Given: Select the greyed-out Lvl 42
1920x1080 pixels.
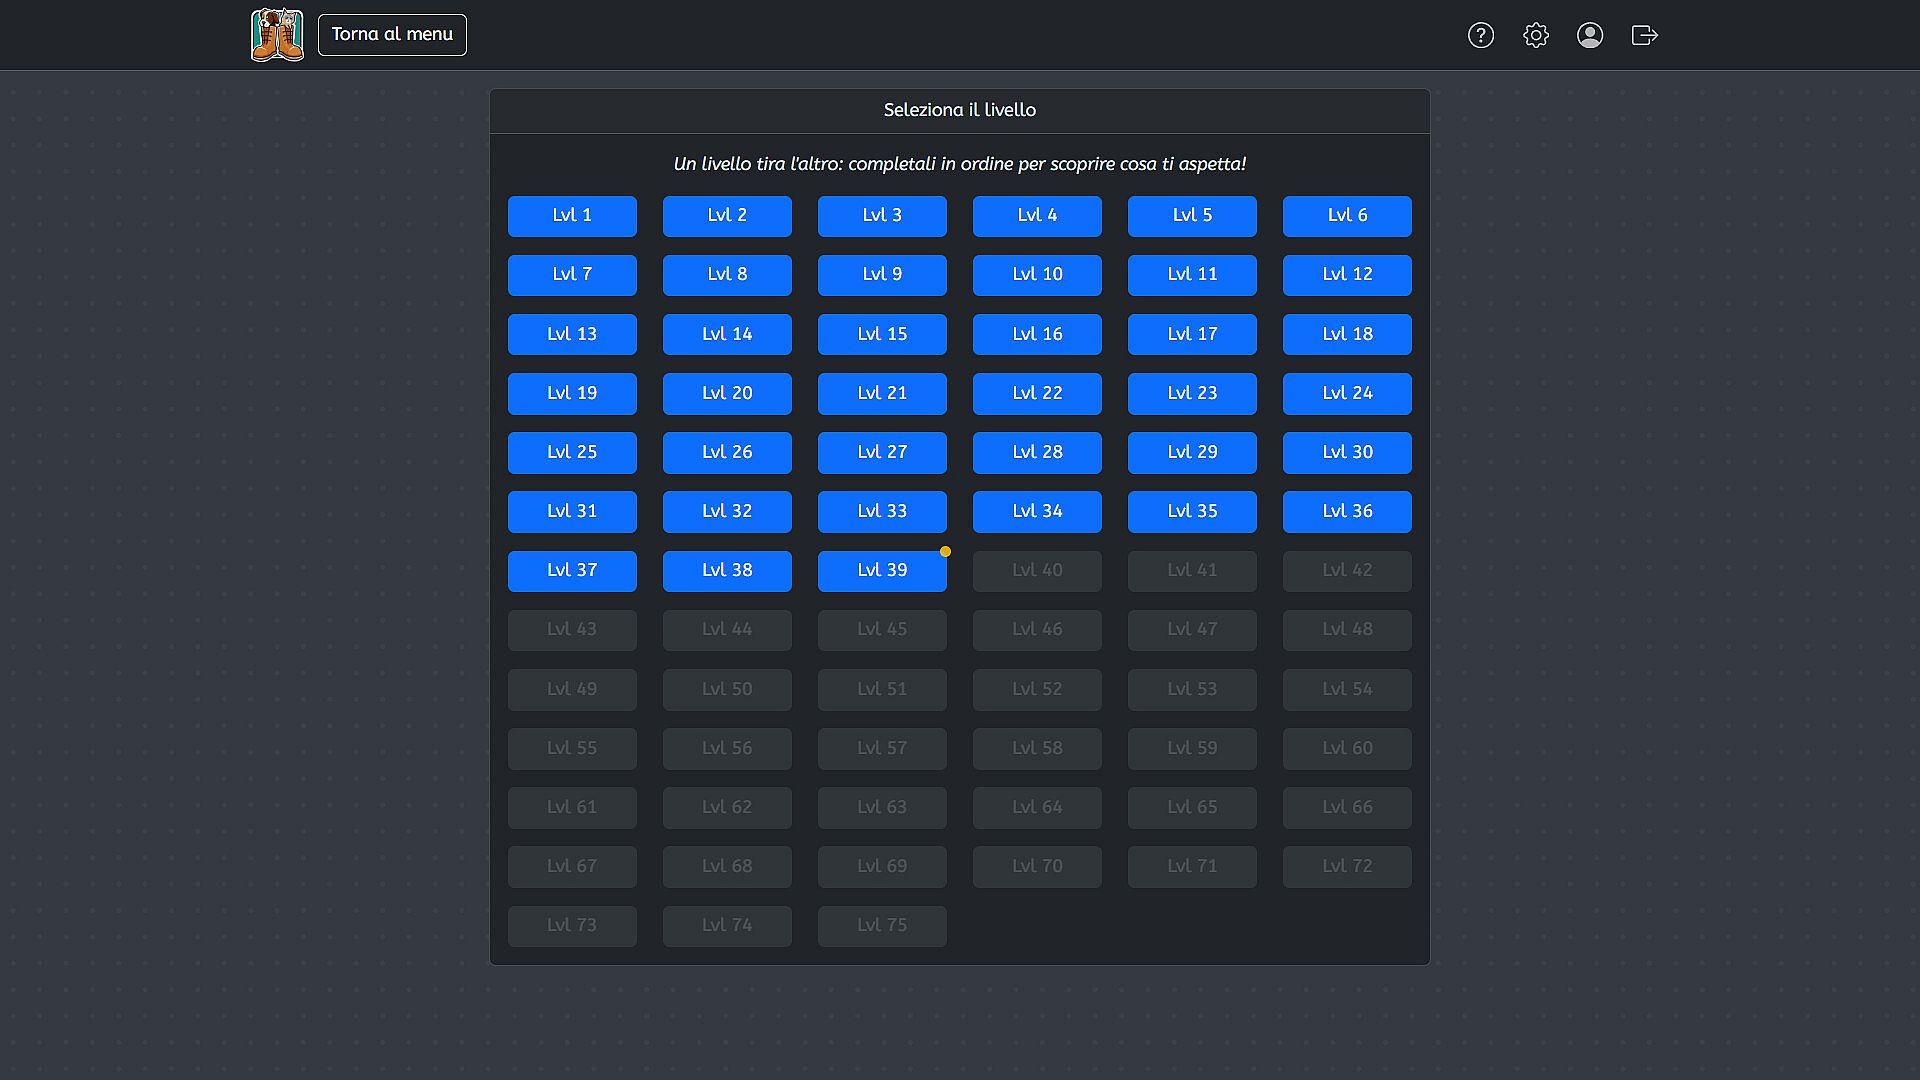Looking at the screenshot, I should (1347, 571).
